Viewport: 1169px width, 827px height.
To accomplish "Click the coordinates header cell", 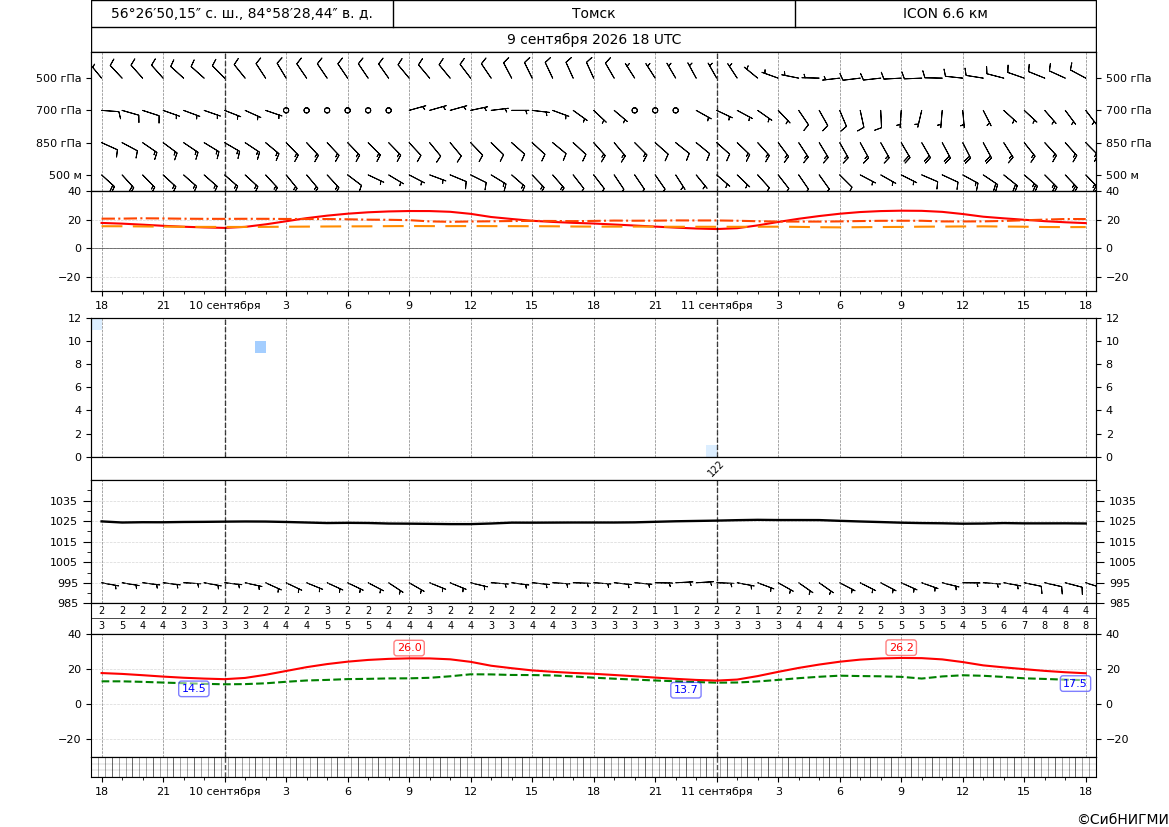I will [242, 13].
